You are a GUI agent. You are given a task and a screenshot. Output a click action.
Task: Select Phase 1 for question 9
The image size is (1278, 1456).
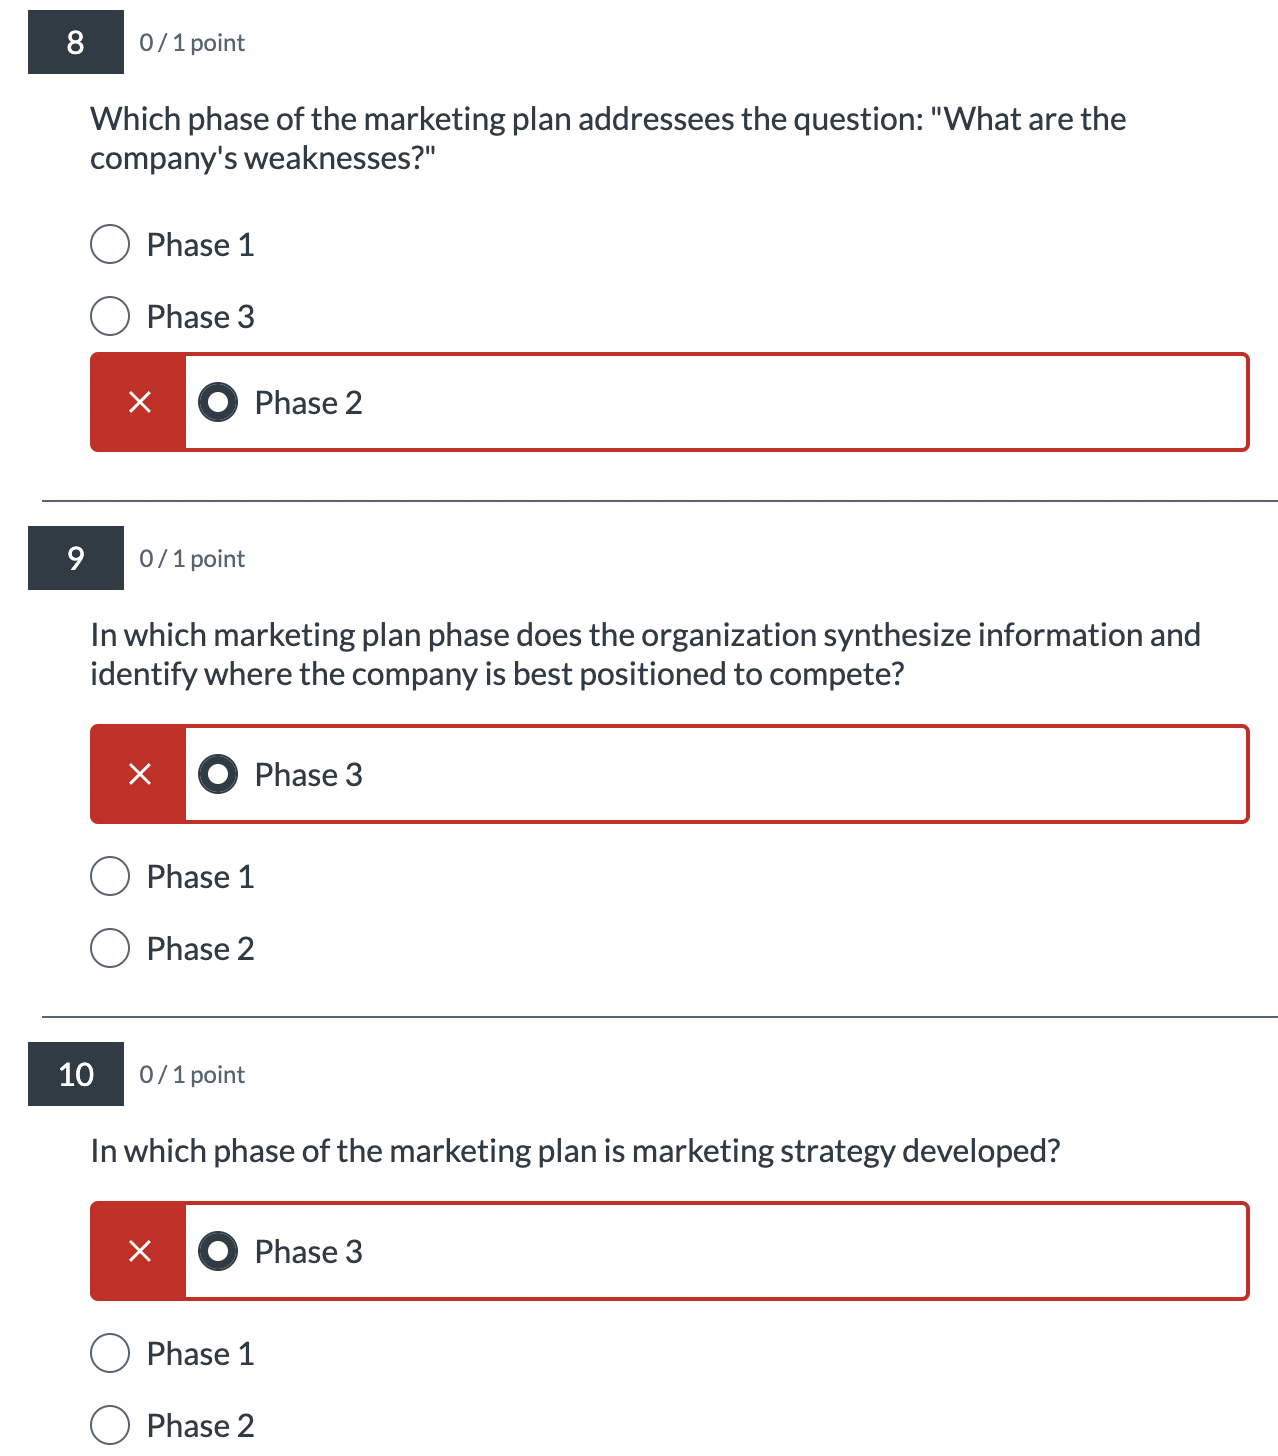click(109, 876)
